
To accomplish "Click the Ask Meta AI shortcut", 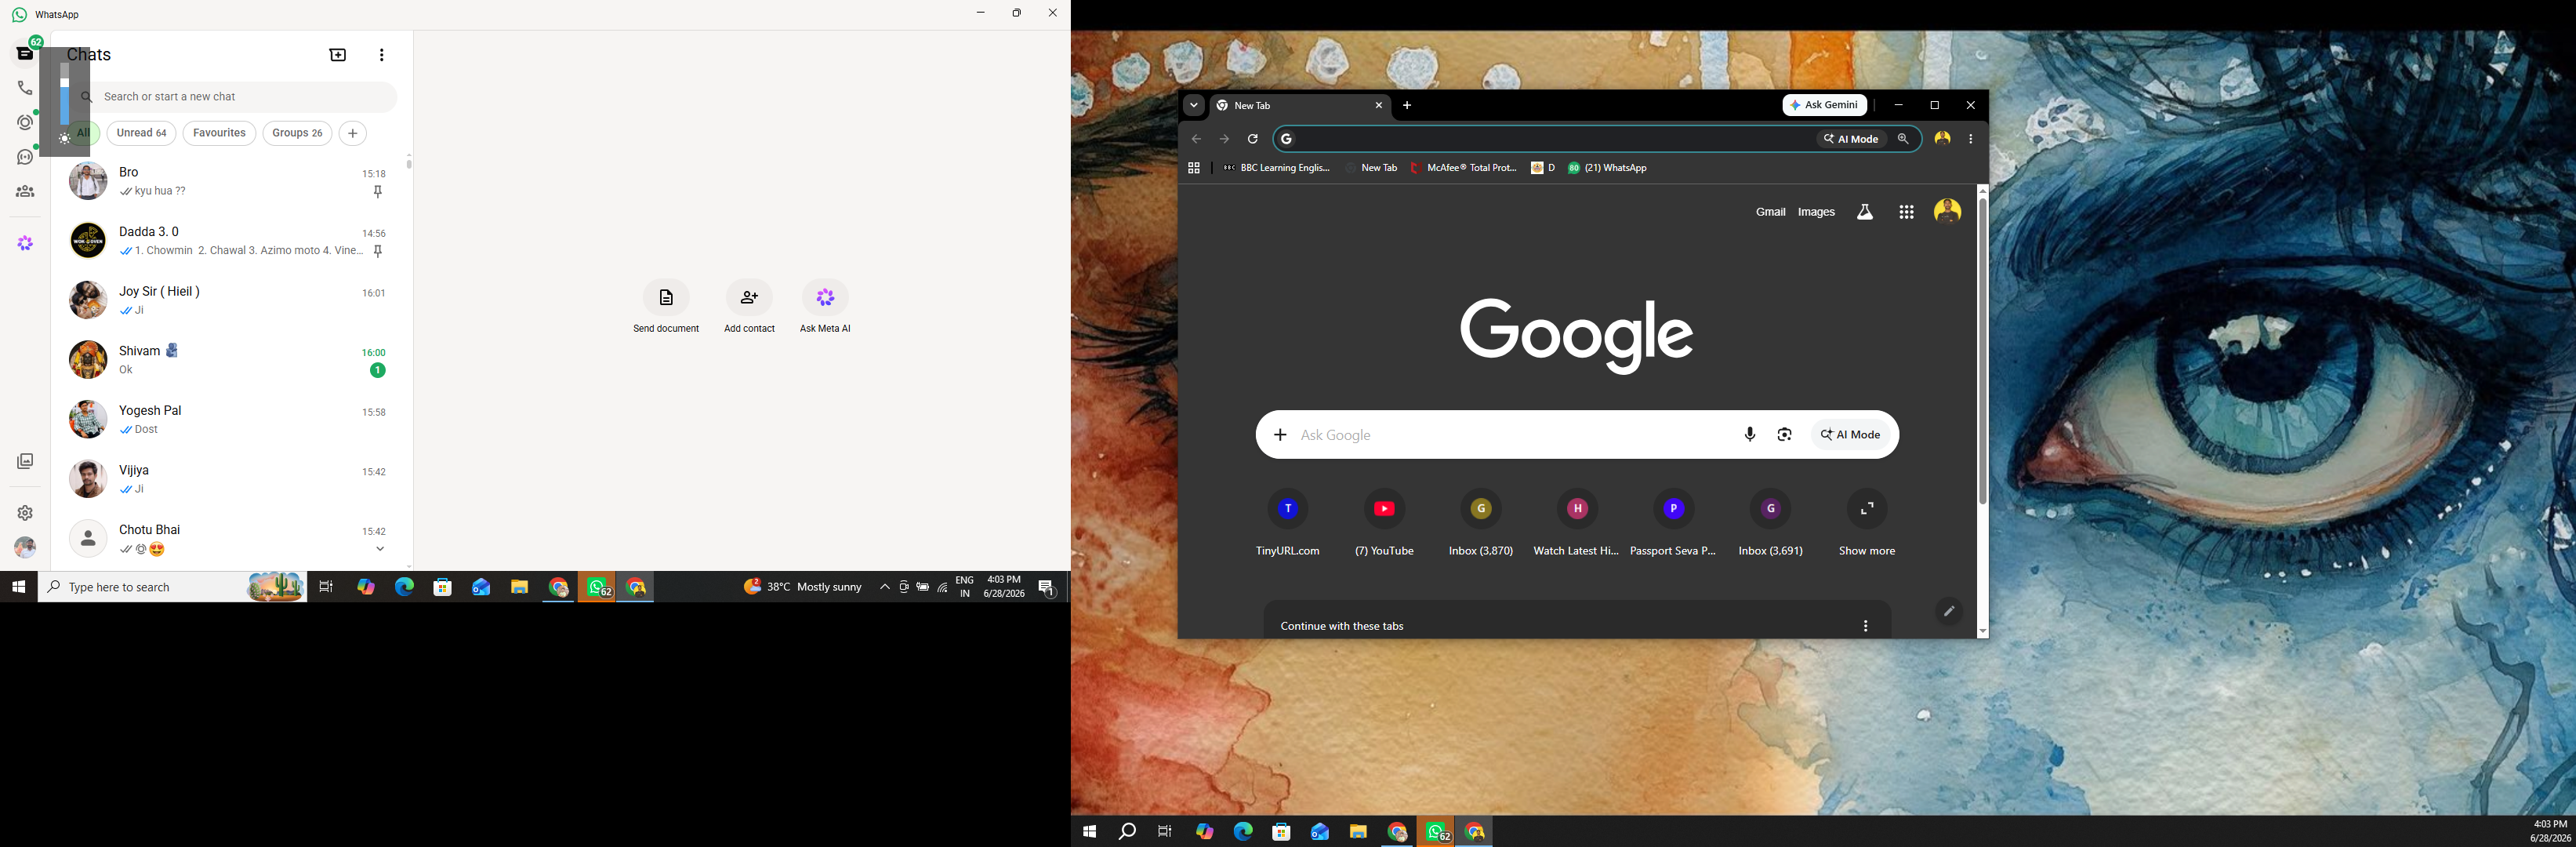I will [x=825, y=306].
